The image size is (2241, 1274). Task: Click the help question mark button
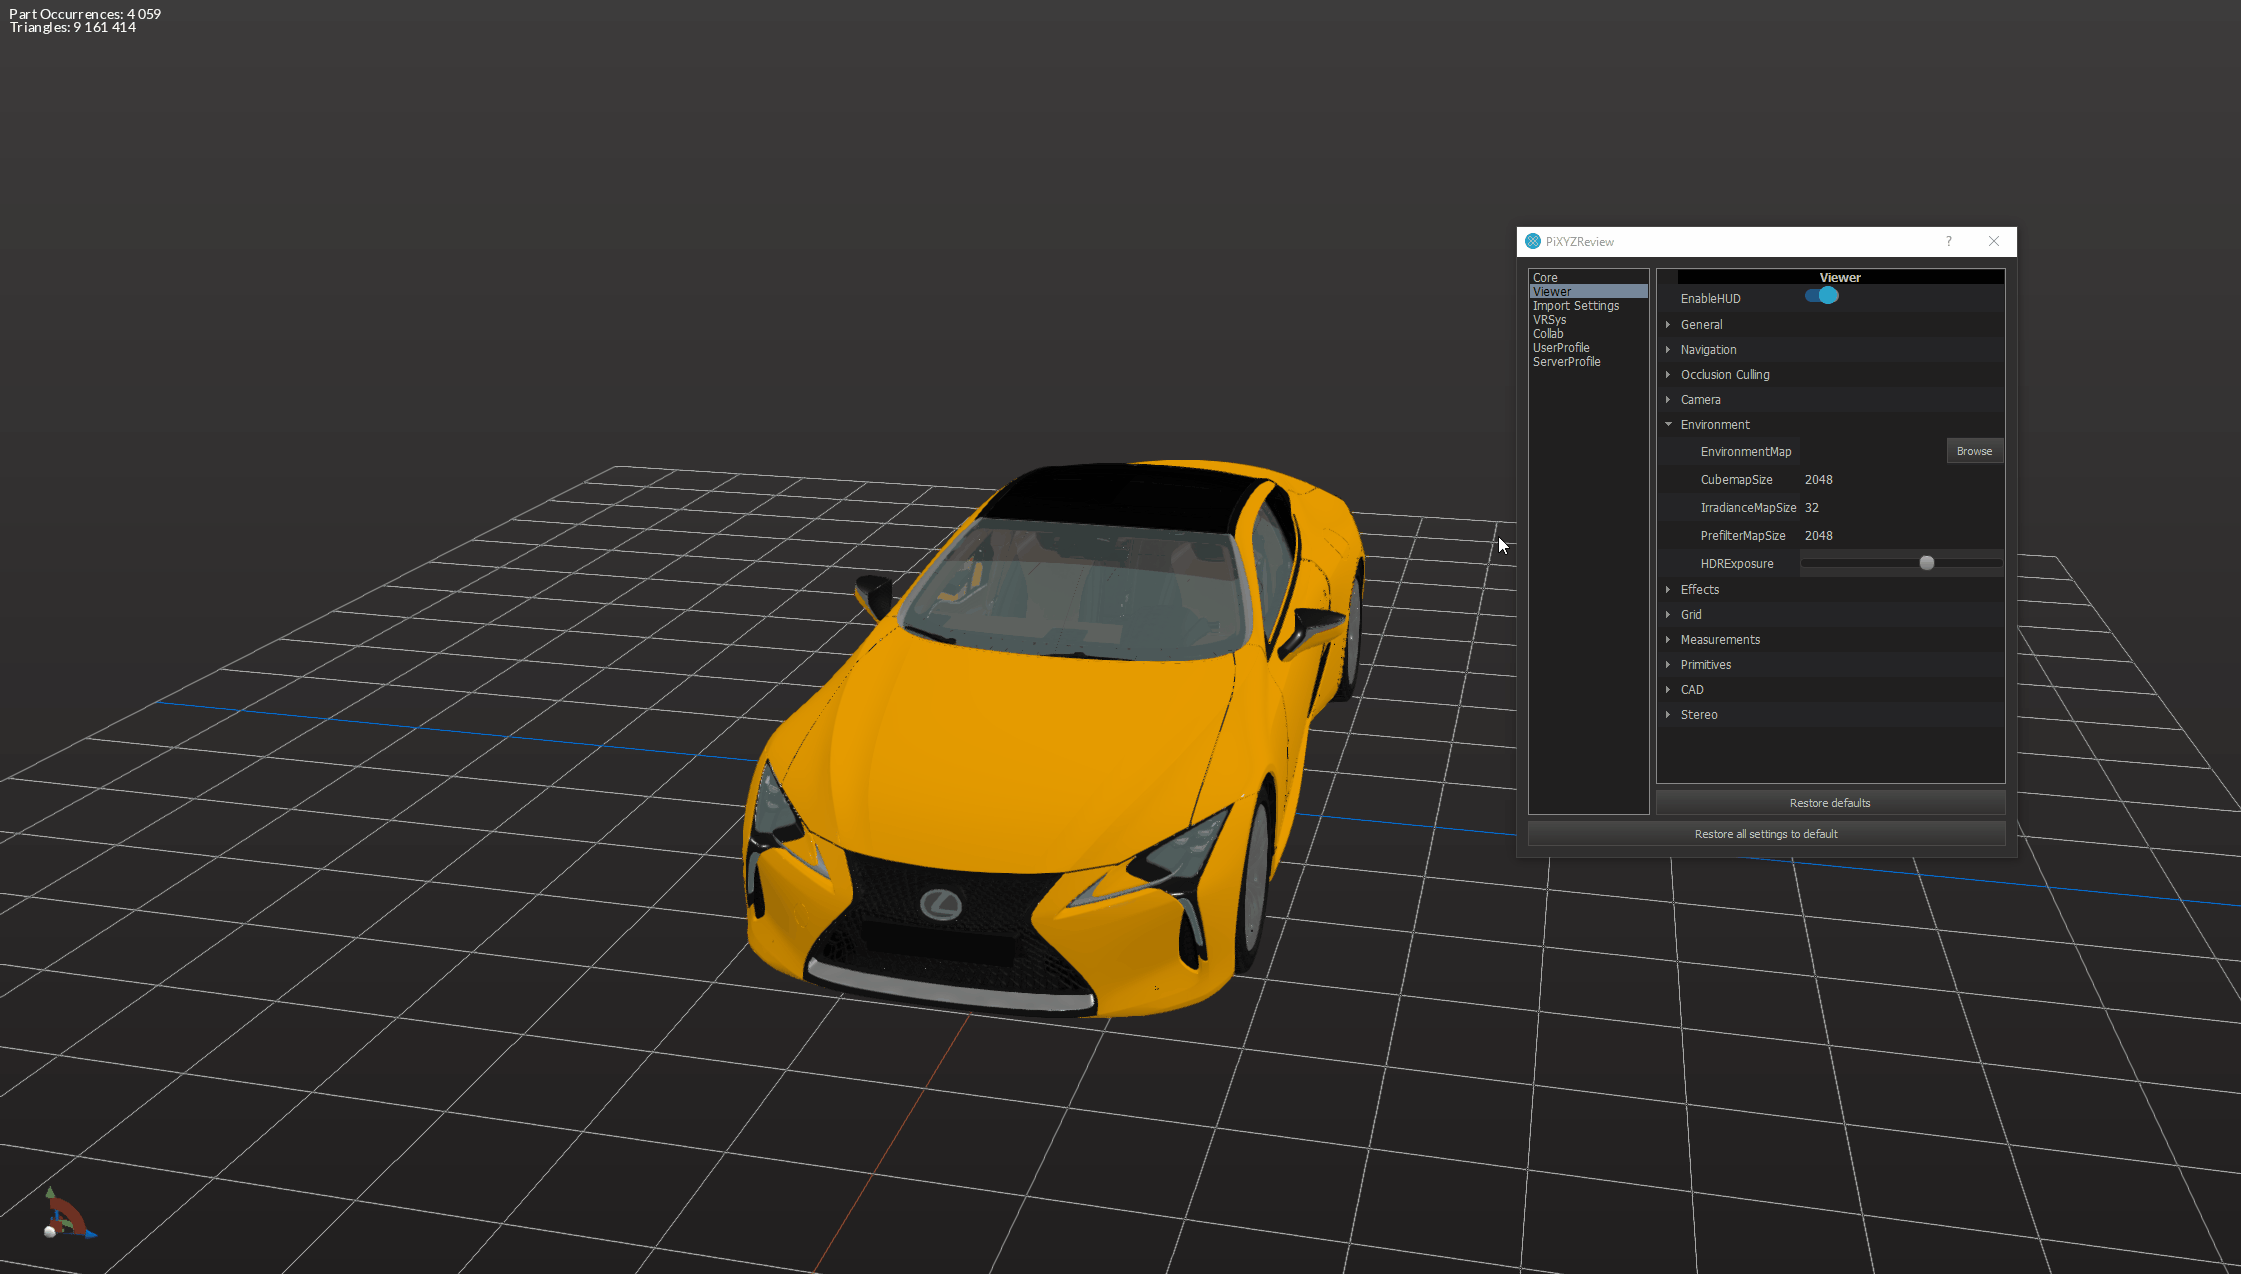pos(1948,241)
